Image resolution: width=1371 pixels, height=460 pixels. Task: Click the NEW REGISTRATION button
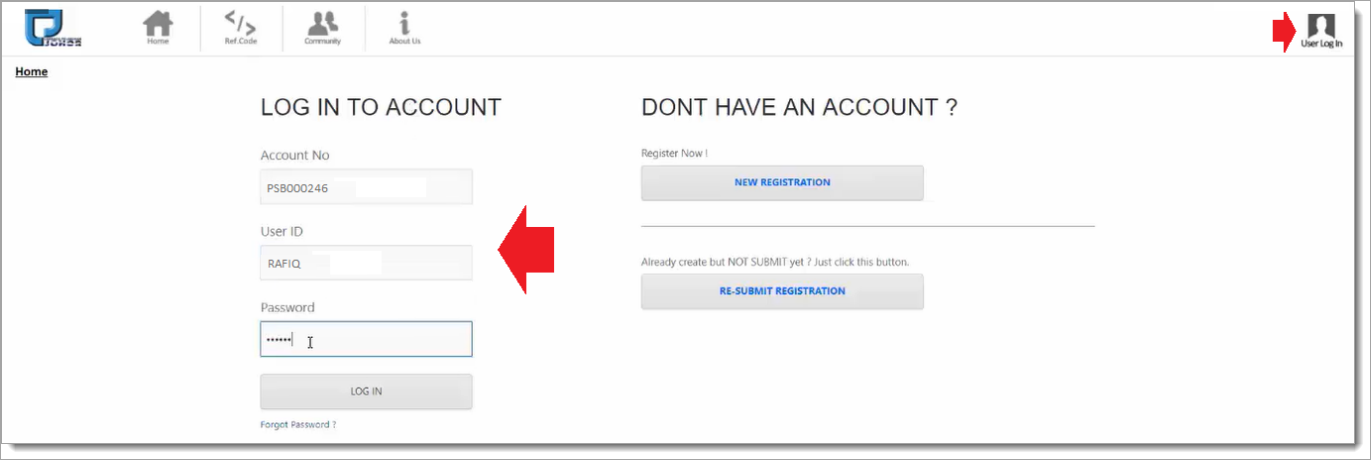(x=782, y=183)
